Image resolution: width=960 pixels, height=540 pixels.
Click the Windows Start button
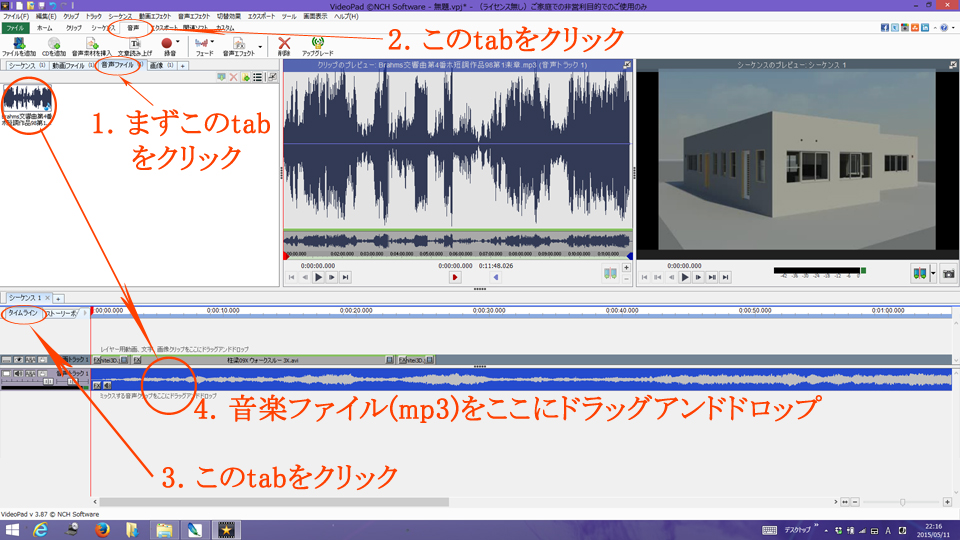12,530
